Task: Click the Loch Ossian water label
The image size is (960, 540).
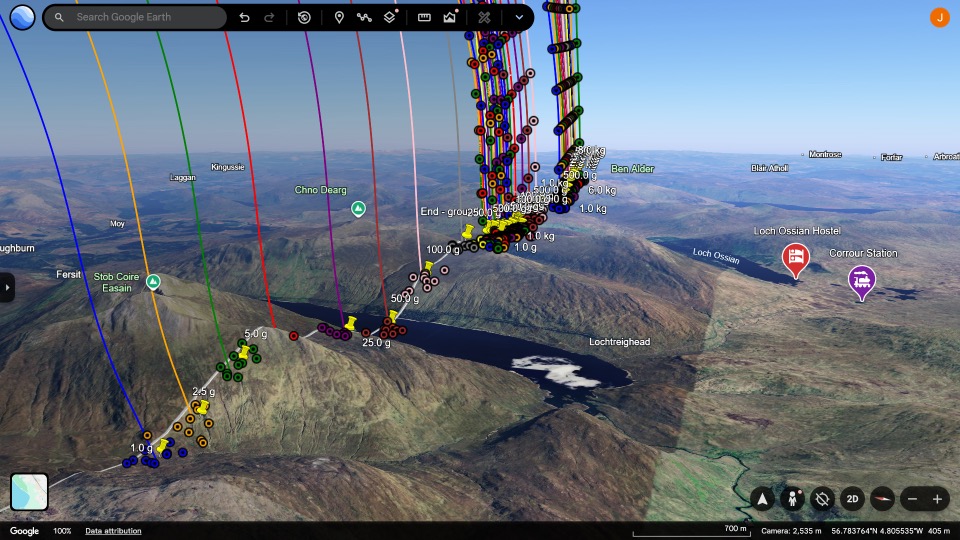Action: tap(716, 256)
